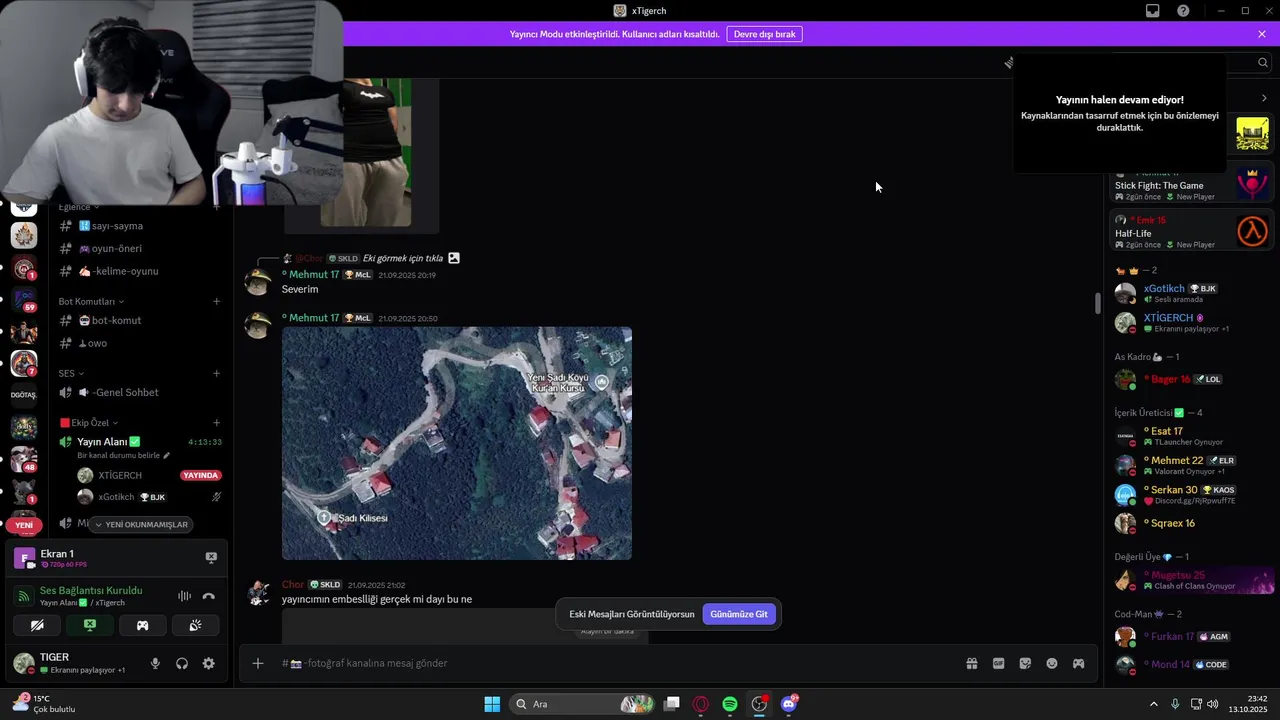1280x720 pixels.
Task: Open Sqraex 16 member entry
Action: click(x=1190, y=523)
